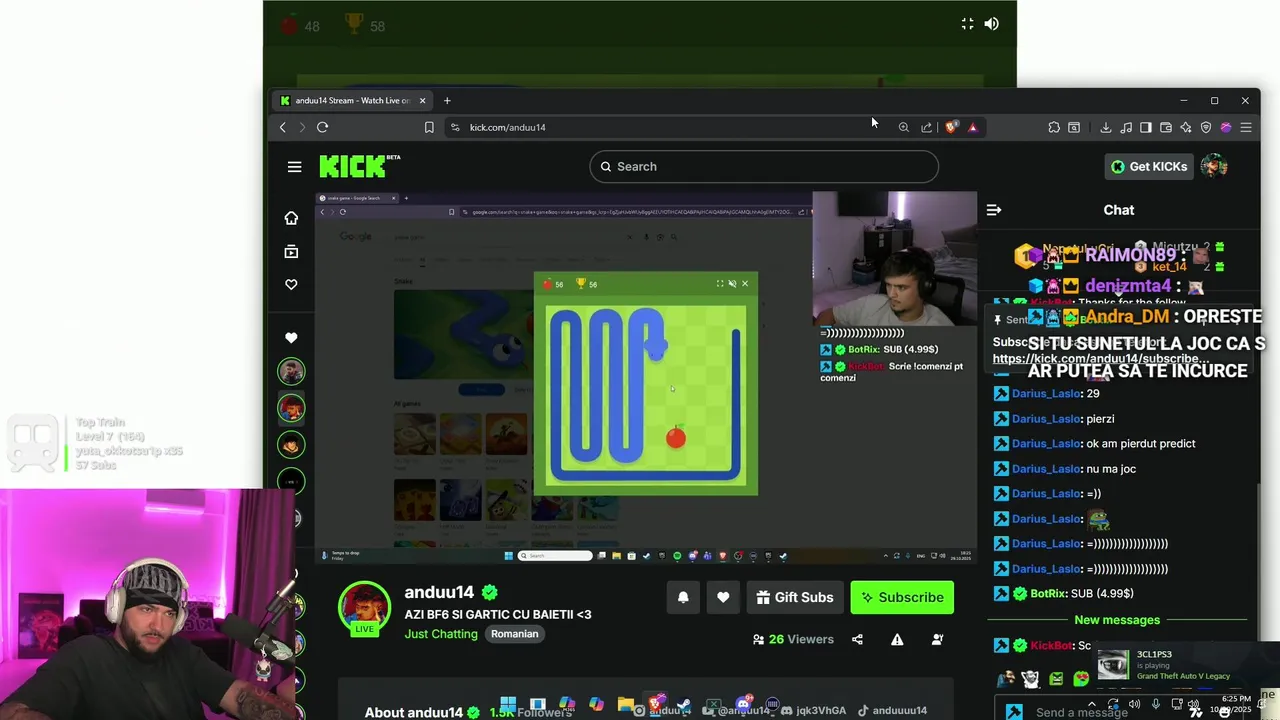Open a new browser tab

point(447,100)
